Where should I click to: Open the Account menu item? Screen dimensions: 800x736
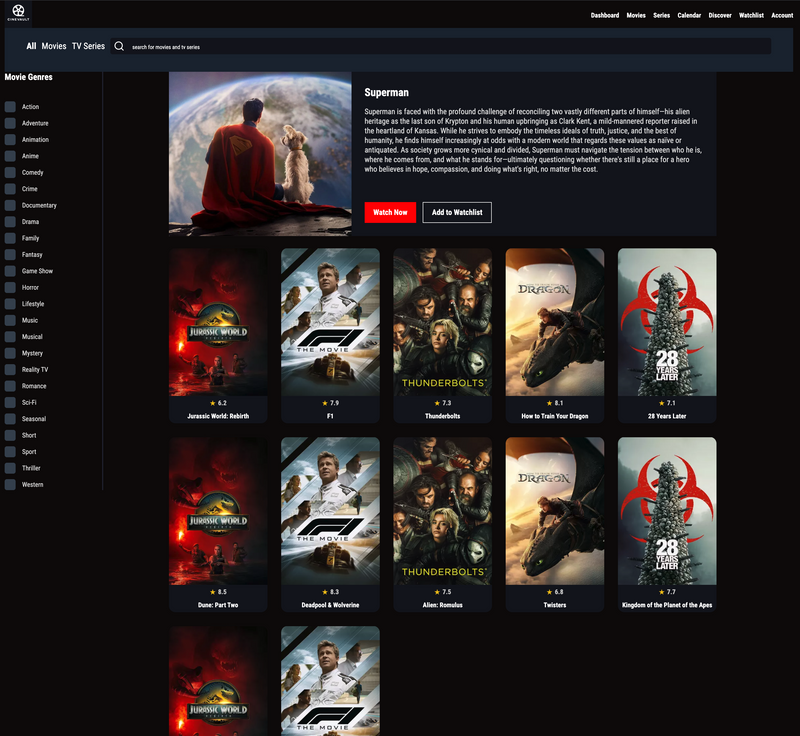click(x=782, y=15)
